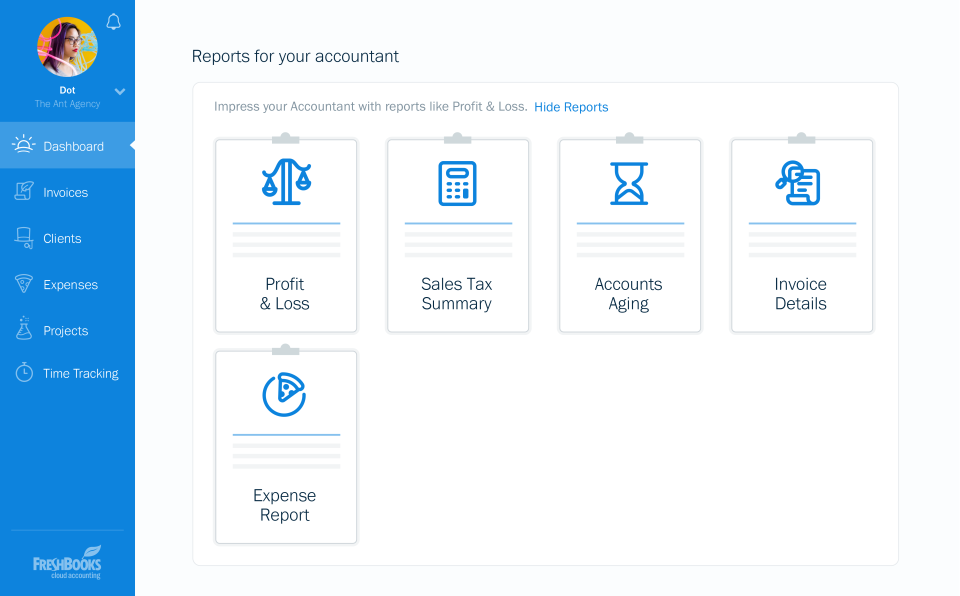The height and width of the screenshot is (596, 960).
Task: Click the Time Tracking stopwatch icon
Action: click(24, 372)
